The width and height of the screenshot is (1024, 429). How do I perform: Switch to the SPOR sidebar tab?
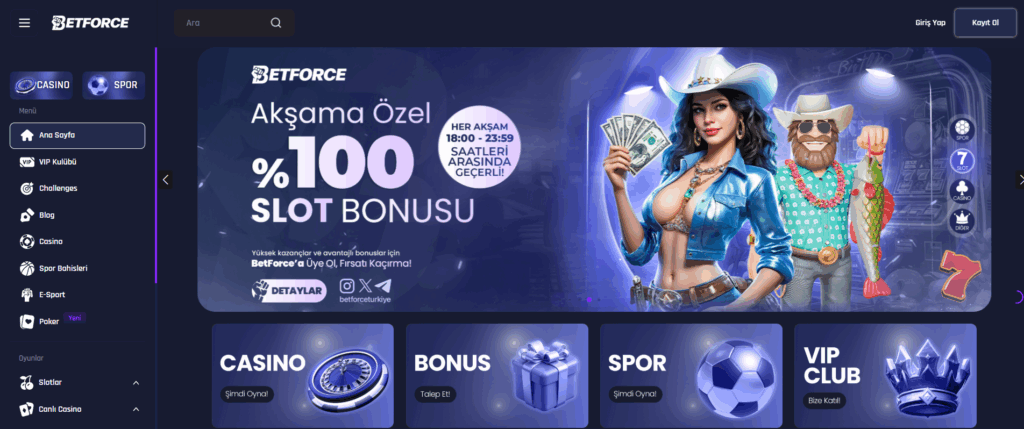[x=114, y=85]
